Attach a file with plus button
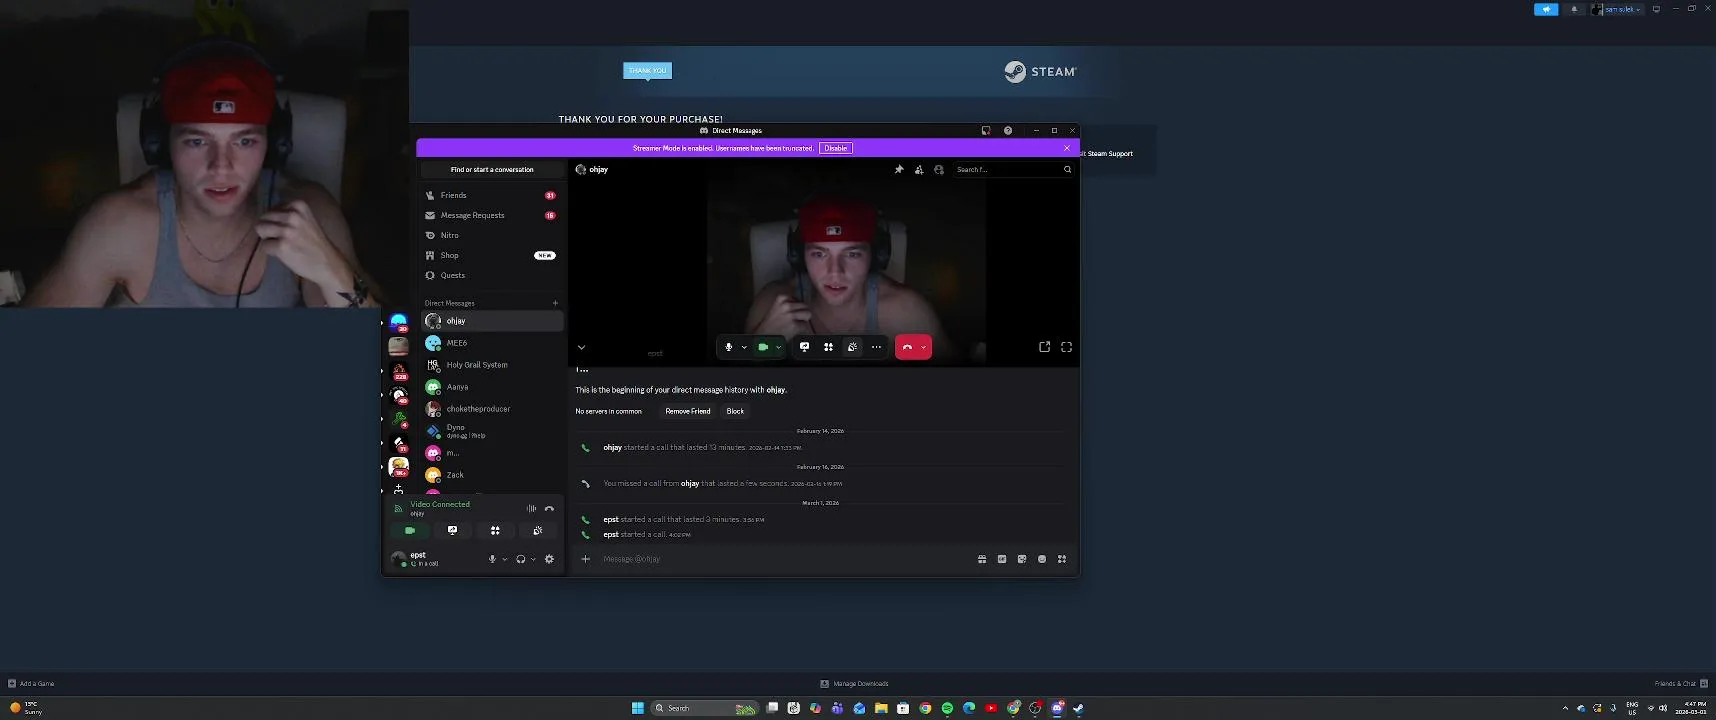 [586, 559]
